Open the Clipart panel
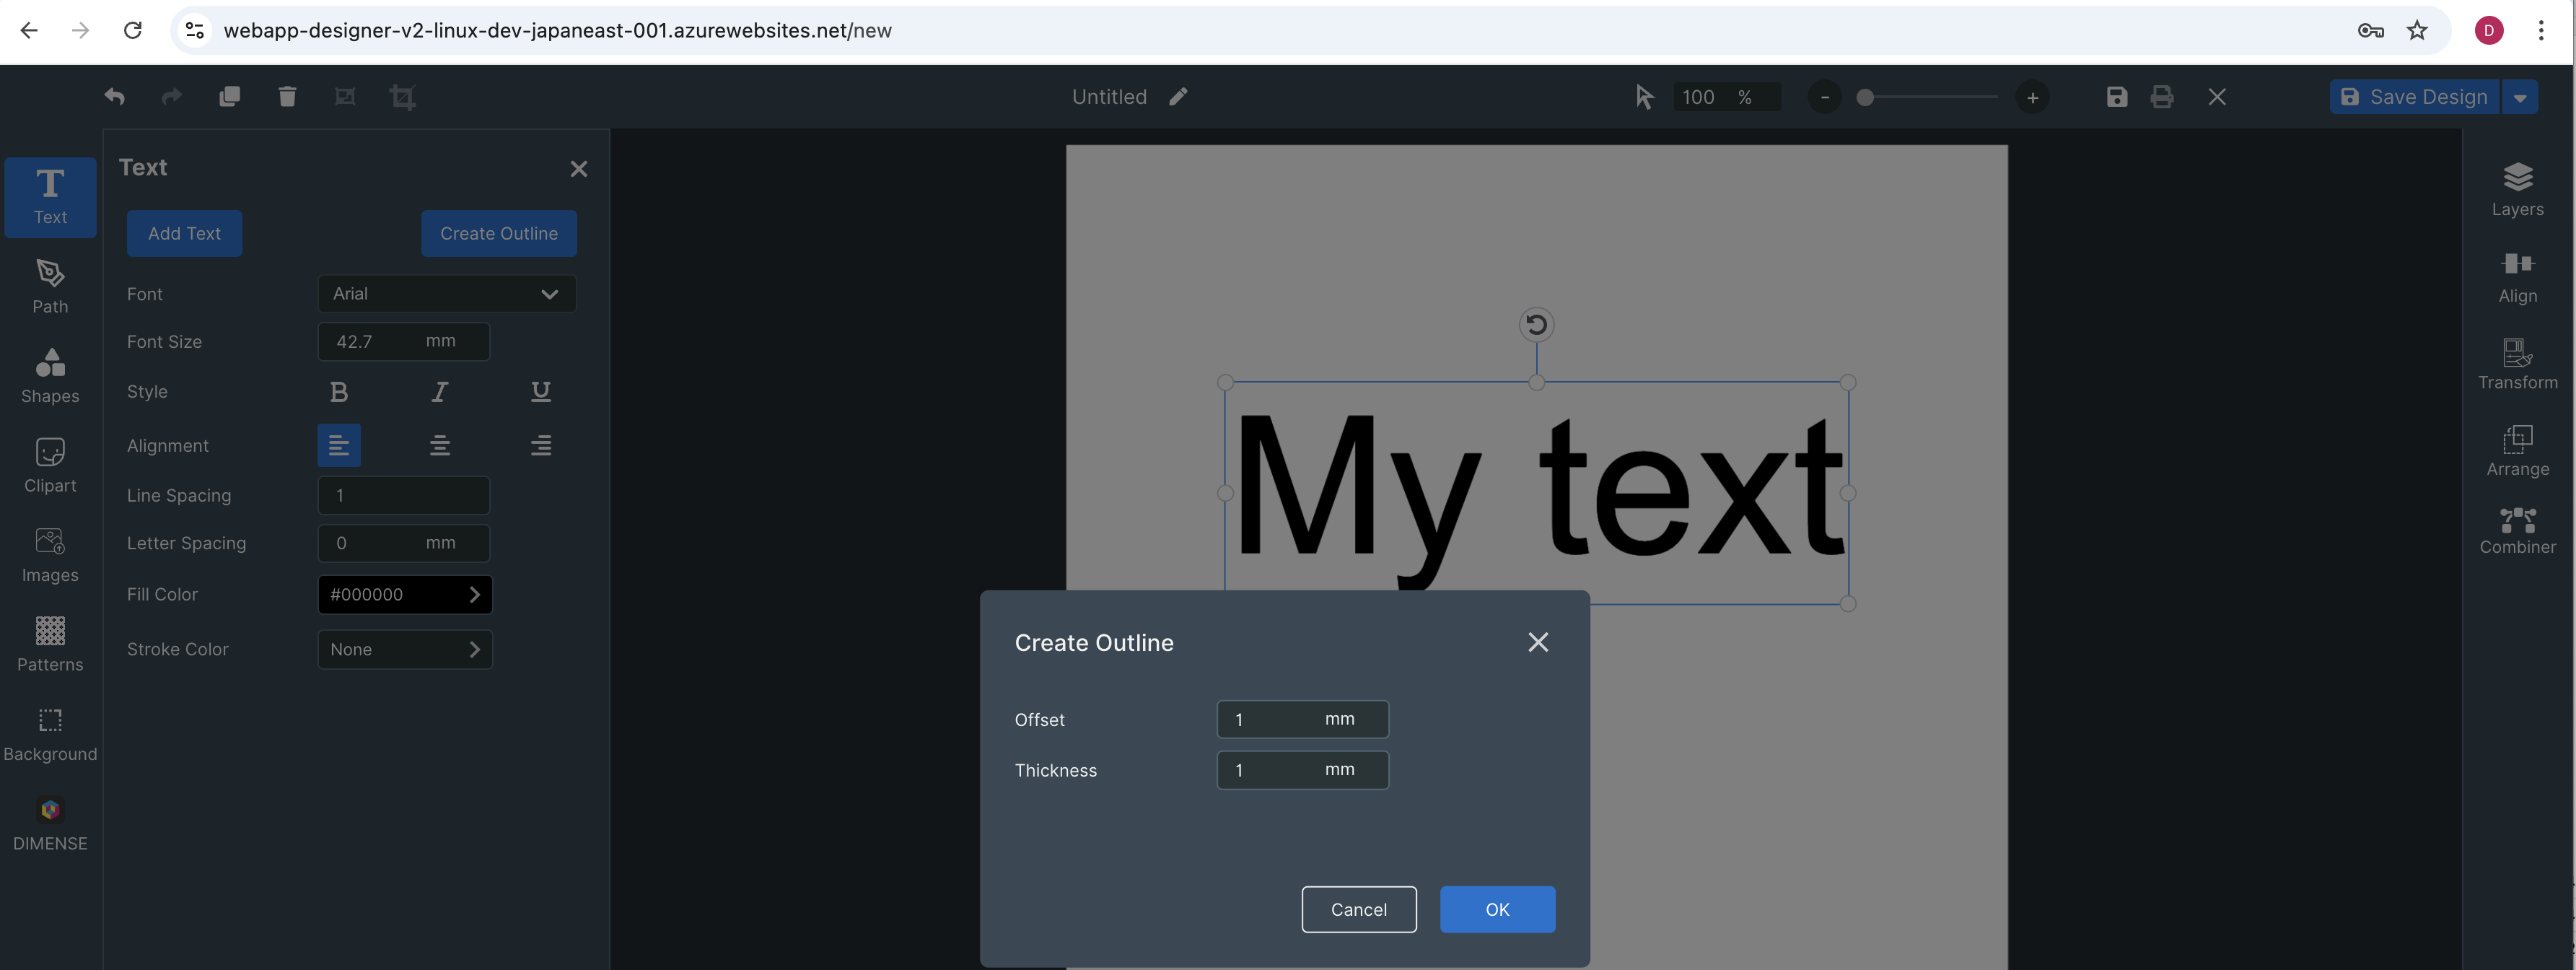The image size is (2576, 970). (x=50, y=465)
